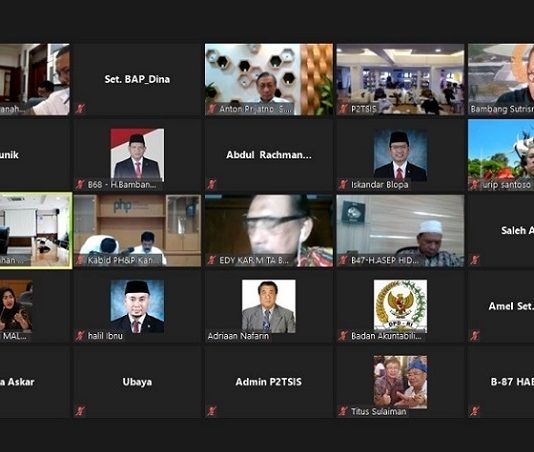Select Anton Prijatno video tile
Image resolution: width=534 pixels, height=452 pixels.
[269, 79]
